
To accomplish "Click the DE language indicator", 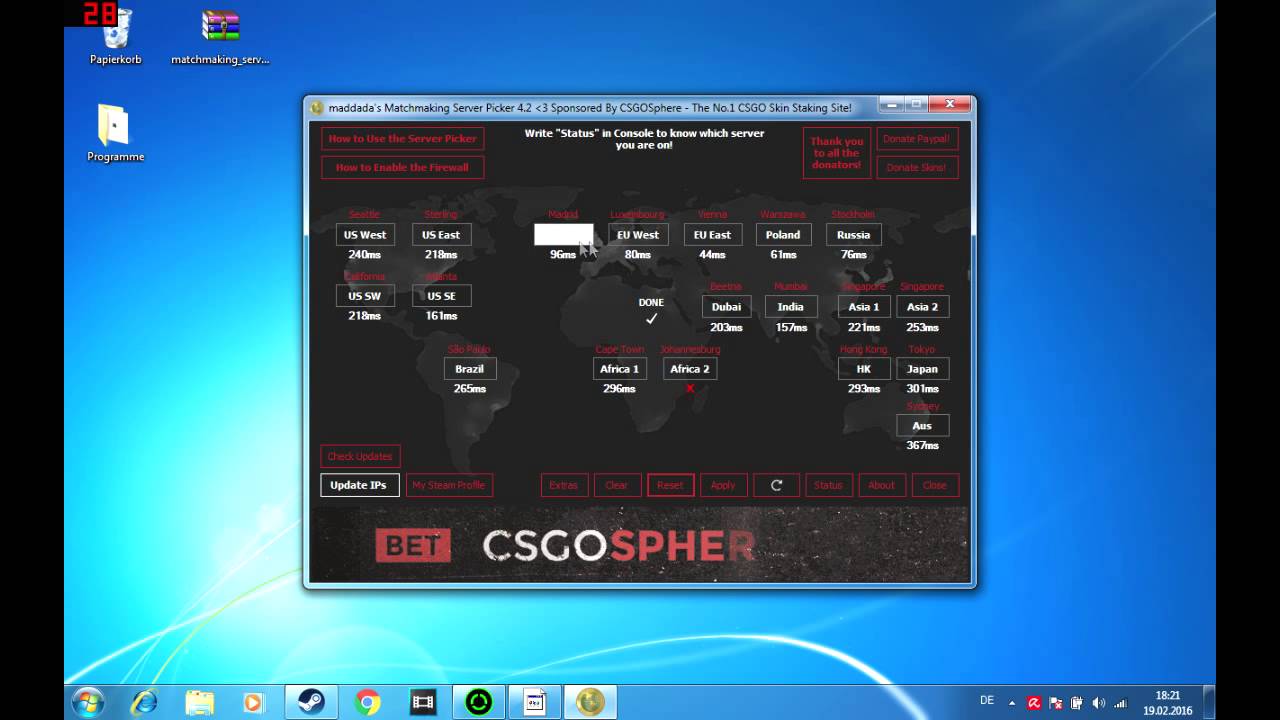I will [987, 700].
